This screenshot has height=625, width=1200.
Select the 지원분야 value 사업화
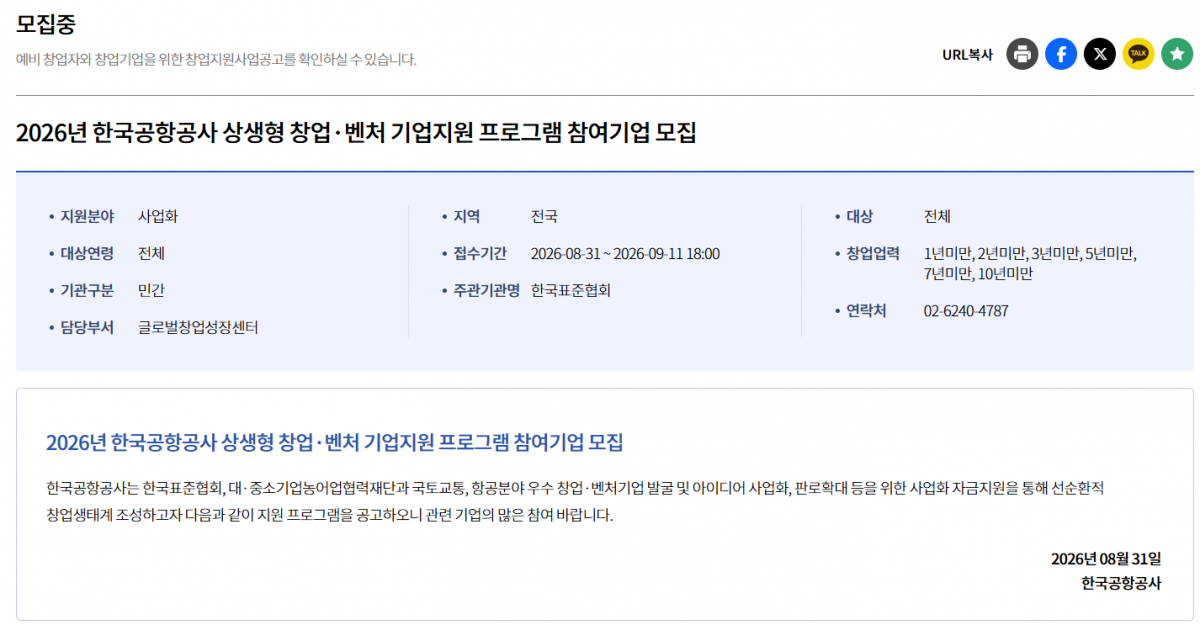tap(158, 216)
